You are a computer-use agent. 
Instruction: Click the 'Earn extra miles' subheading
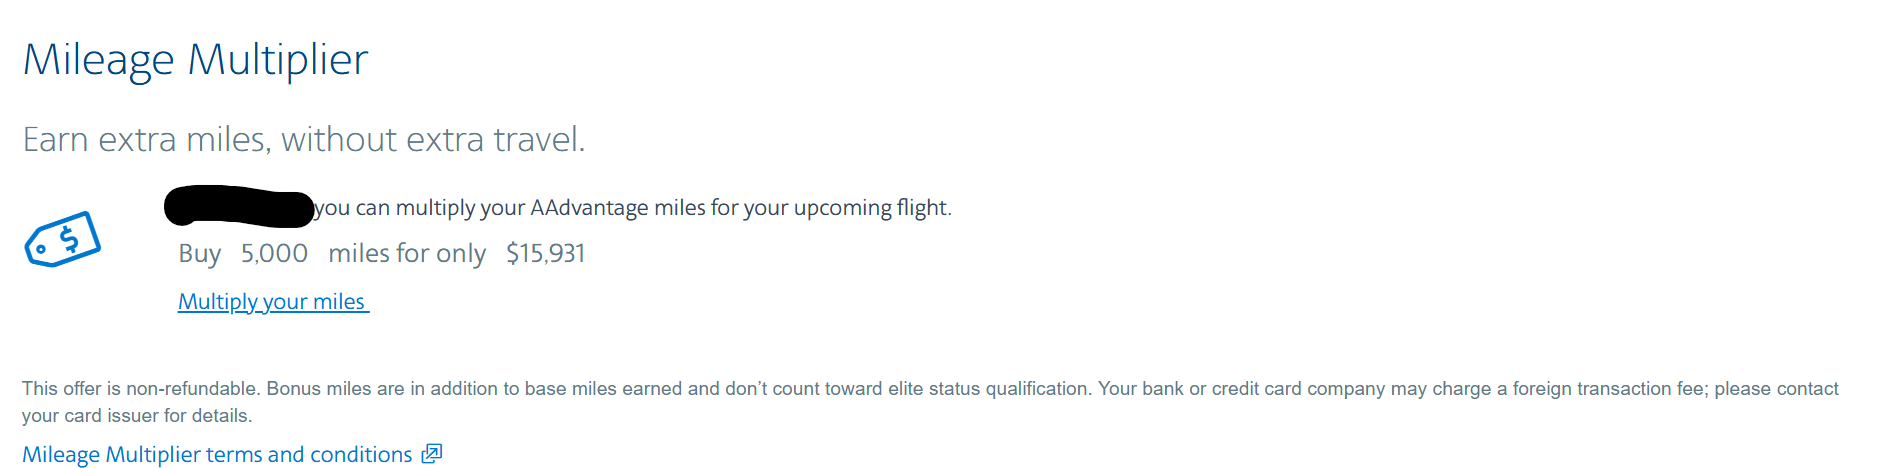tap(303, 139)
